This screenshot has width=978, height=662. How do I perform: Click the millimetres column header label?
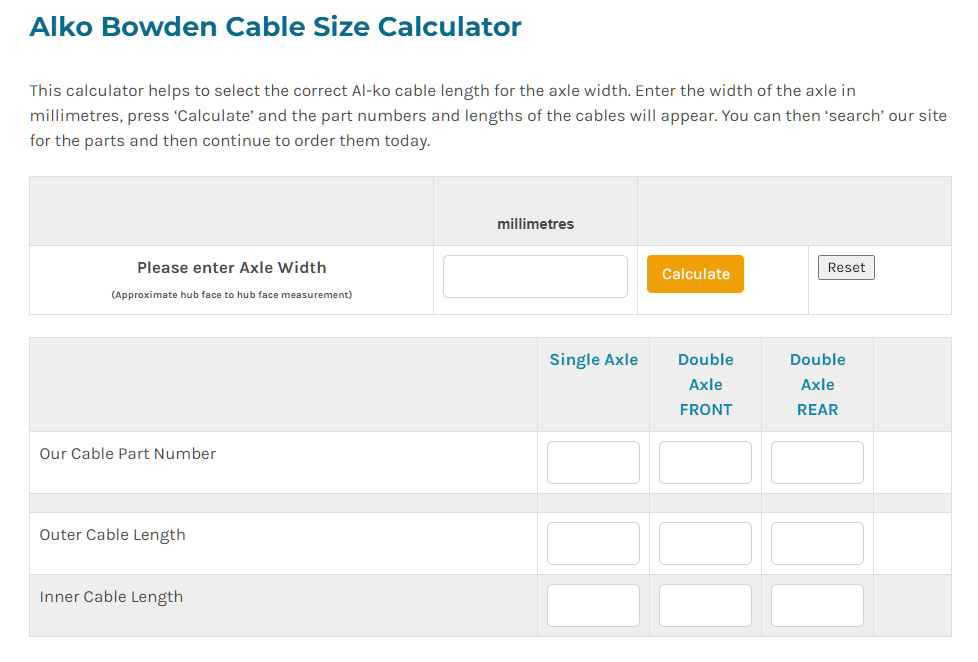[534, 224]
